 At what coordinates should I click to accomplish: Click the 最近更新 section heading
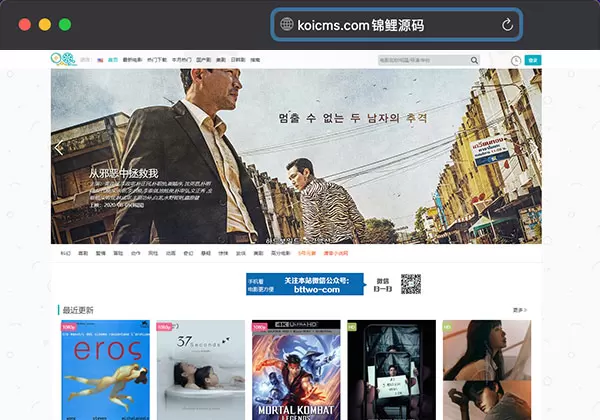(x=78, y=310)
